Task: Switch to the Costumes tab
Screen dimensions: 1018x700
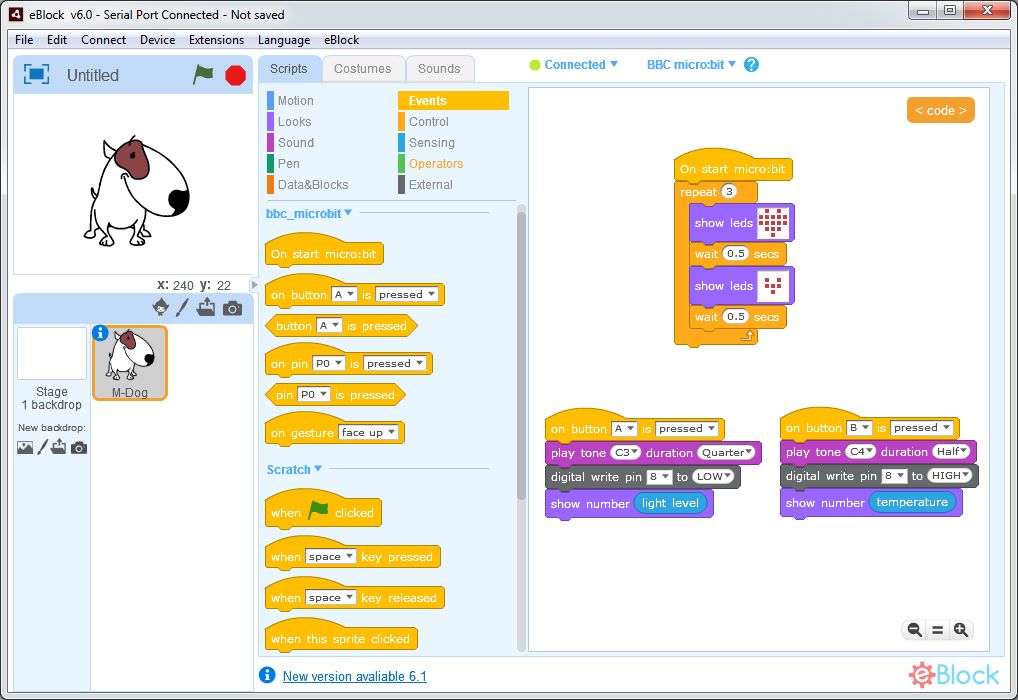Action: pos(362,69)
